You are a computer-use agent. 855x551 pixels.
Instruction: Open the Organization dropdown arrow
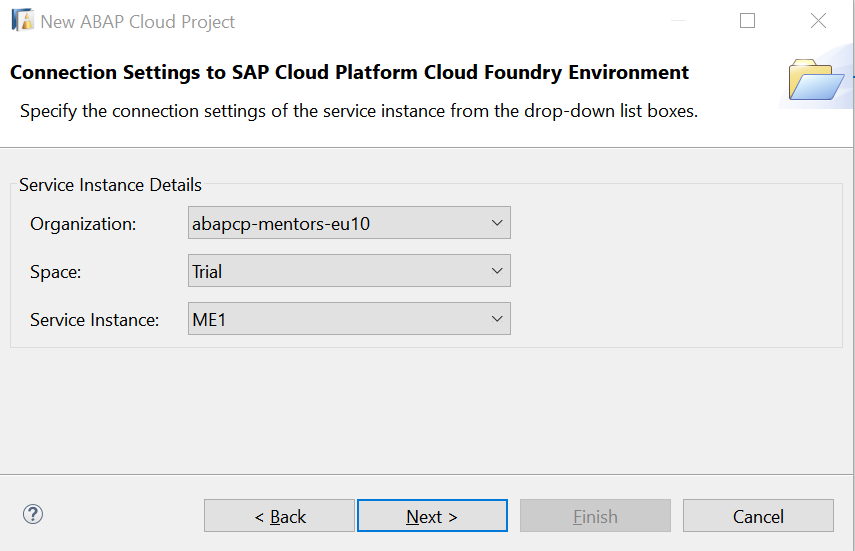coord(497,223)
